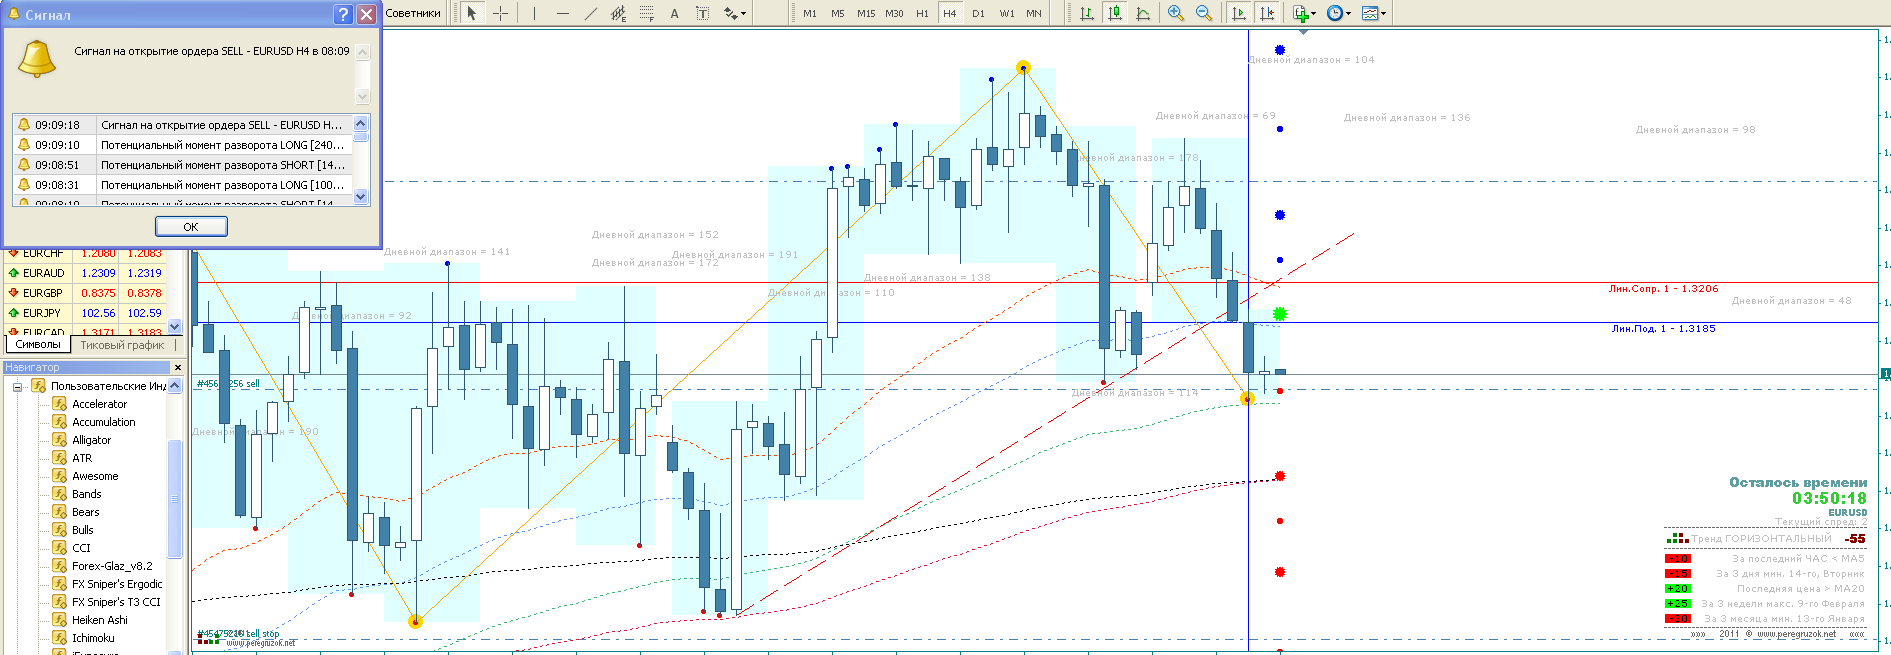Click the bell icon for 09:09:18 alert
The height and width of the screenshot is (655, 1891).
click(x=24, y=125)
